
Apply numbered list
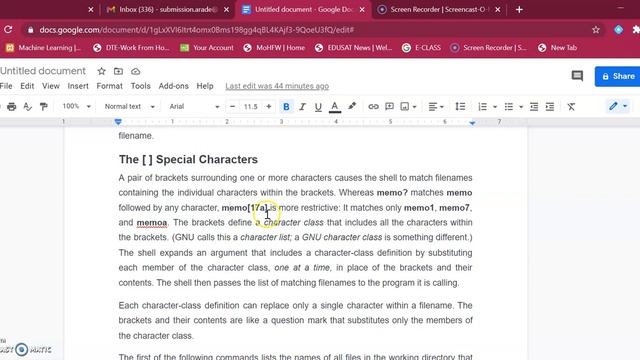(x=482, y=107)
